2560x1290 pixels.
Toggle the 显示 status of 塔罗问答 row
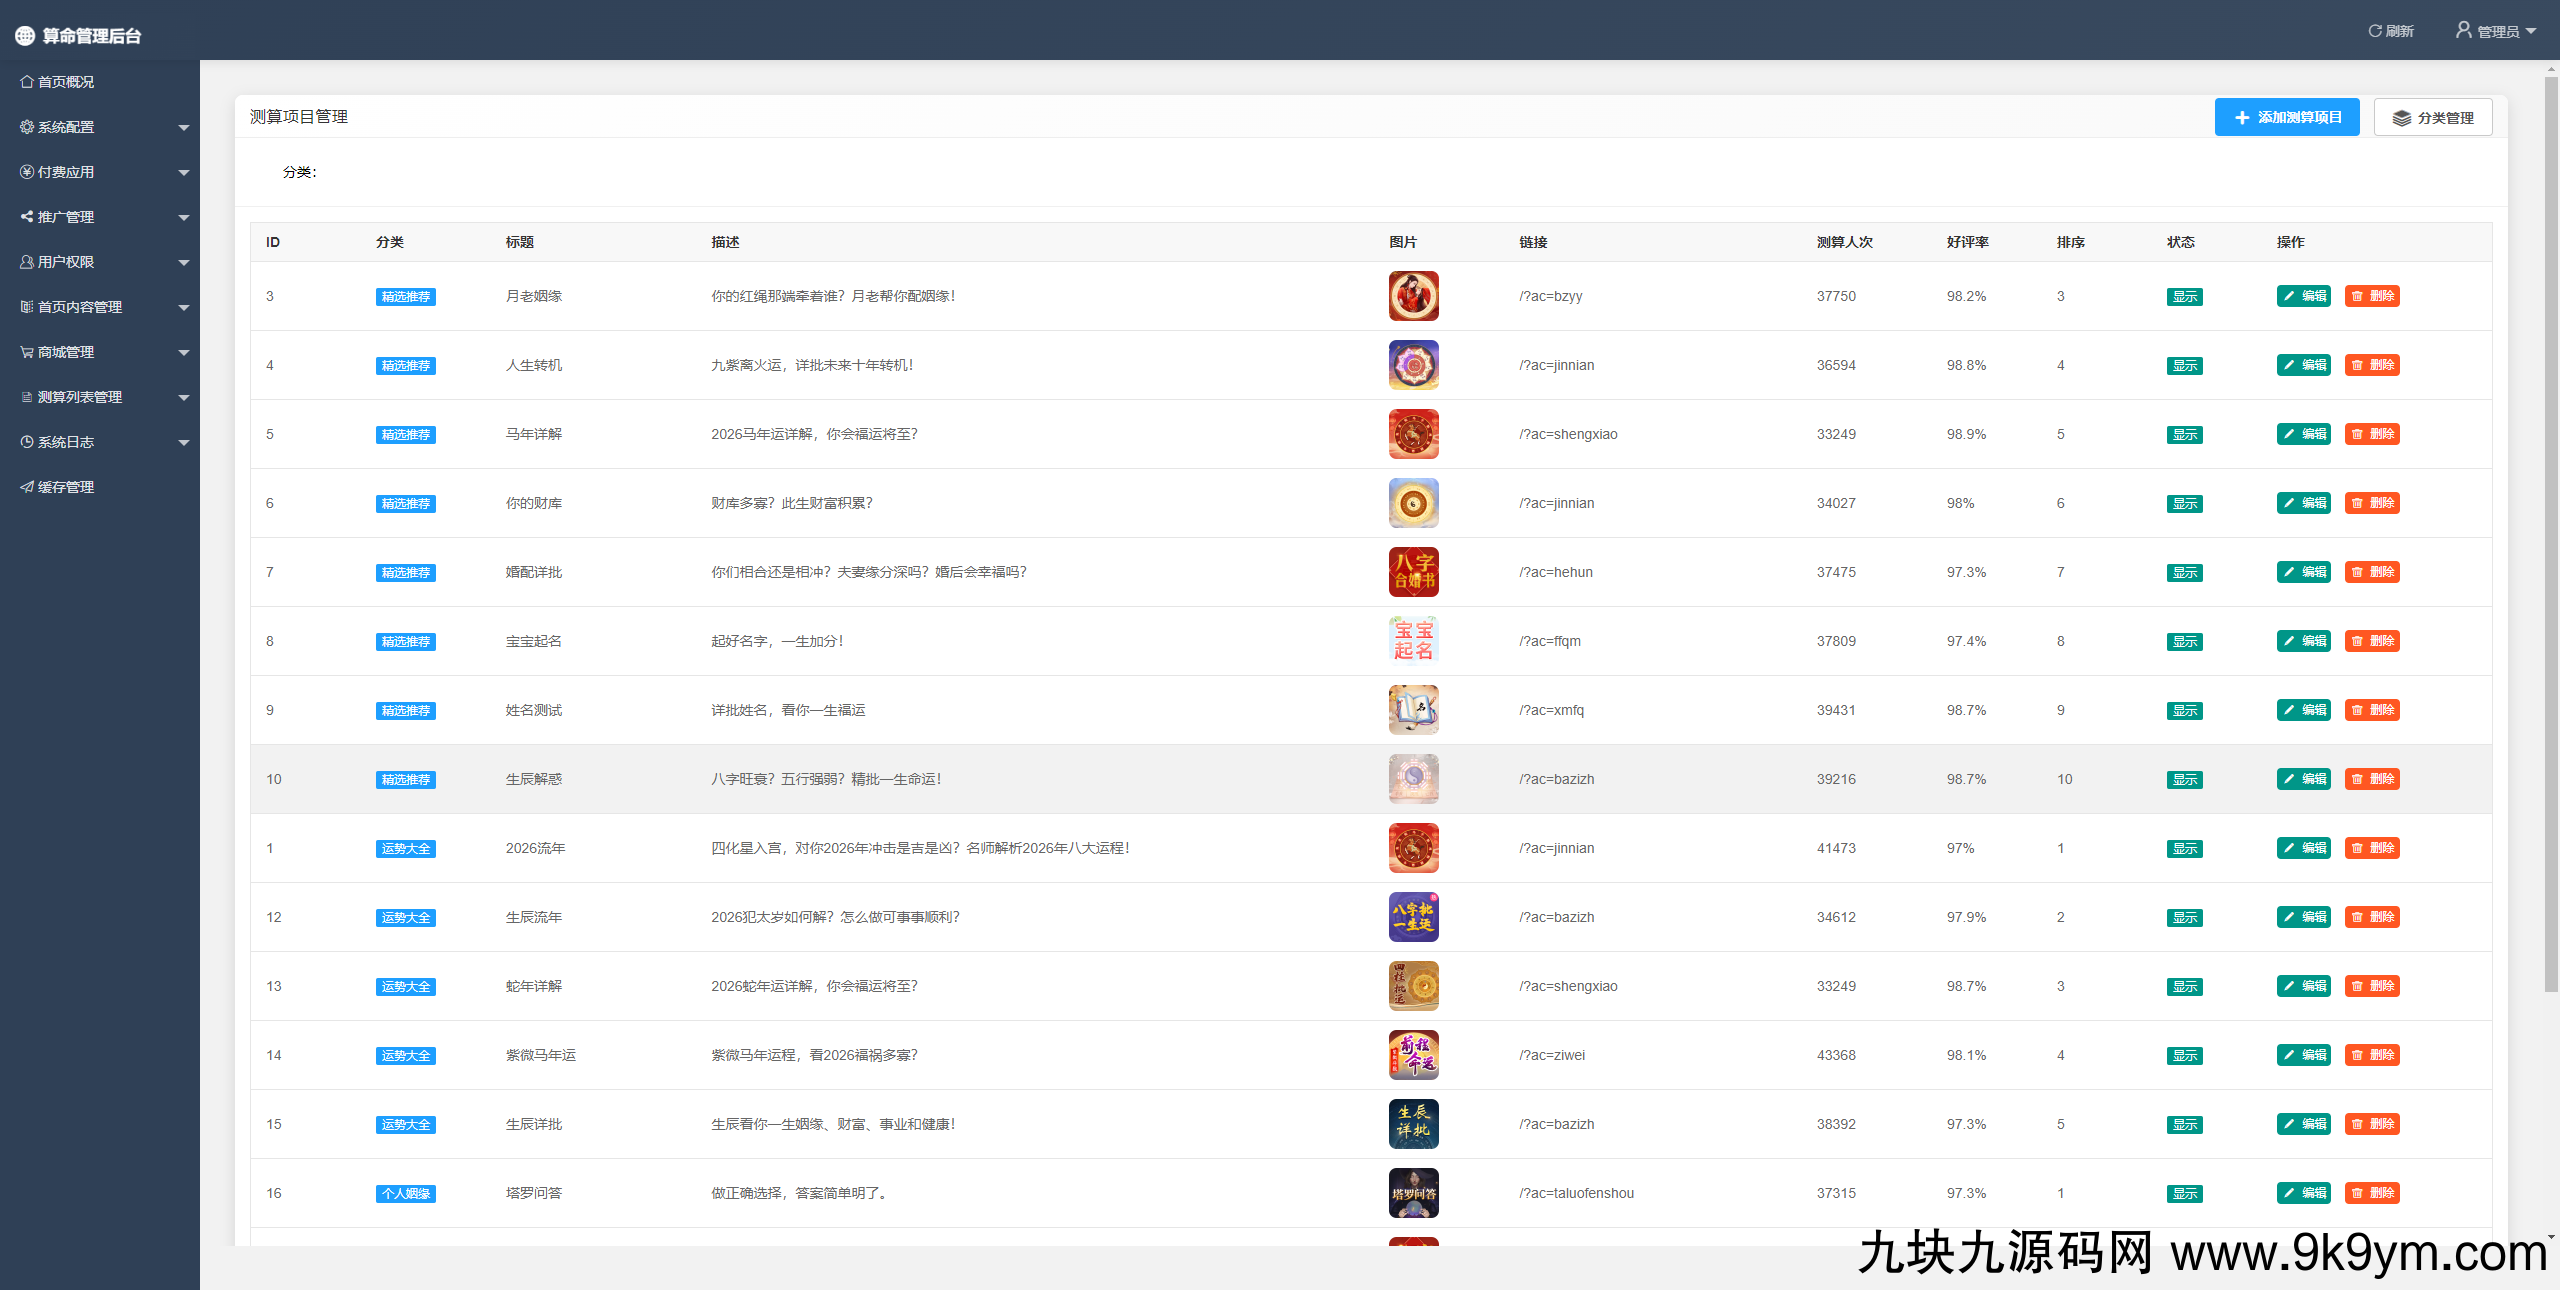[x=2184, y=1194]
